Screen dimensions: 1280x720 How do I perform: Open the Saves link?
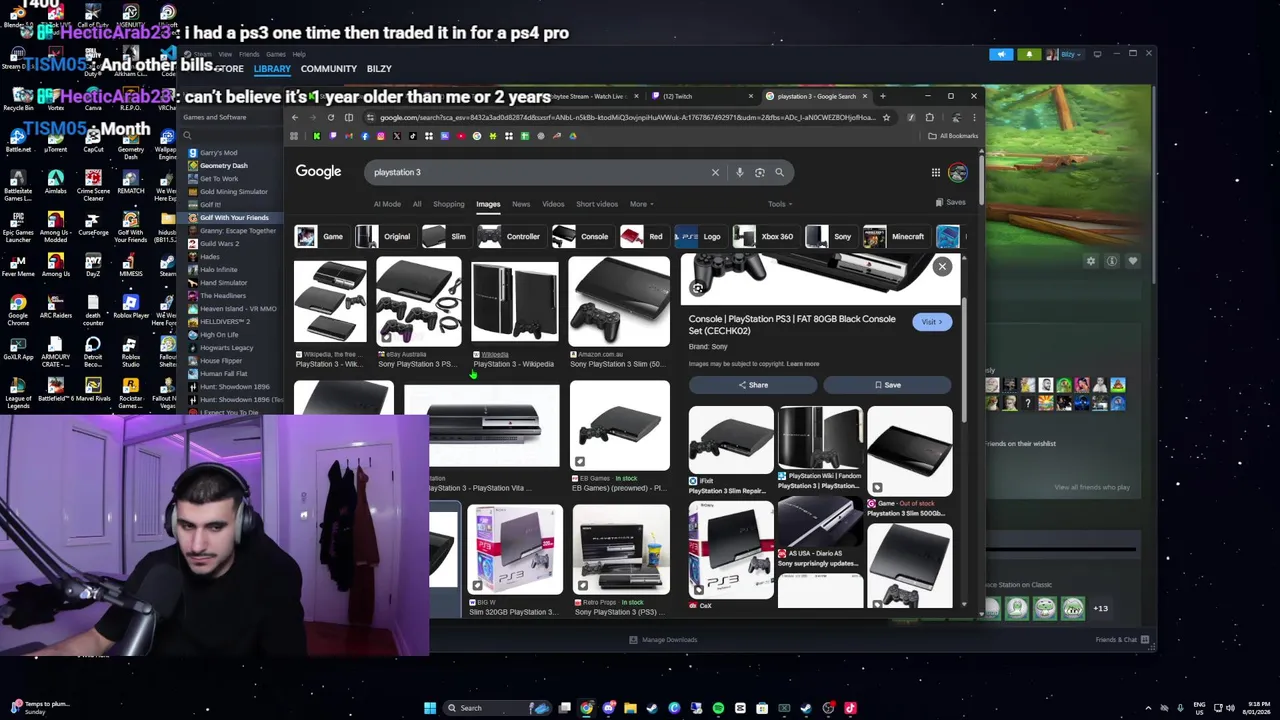click(950, 203)
